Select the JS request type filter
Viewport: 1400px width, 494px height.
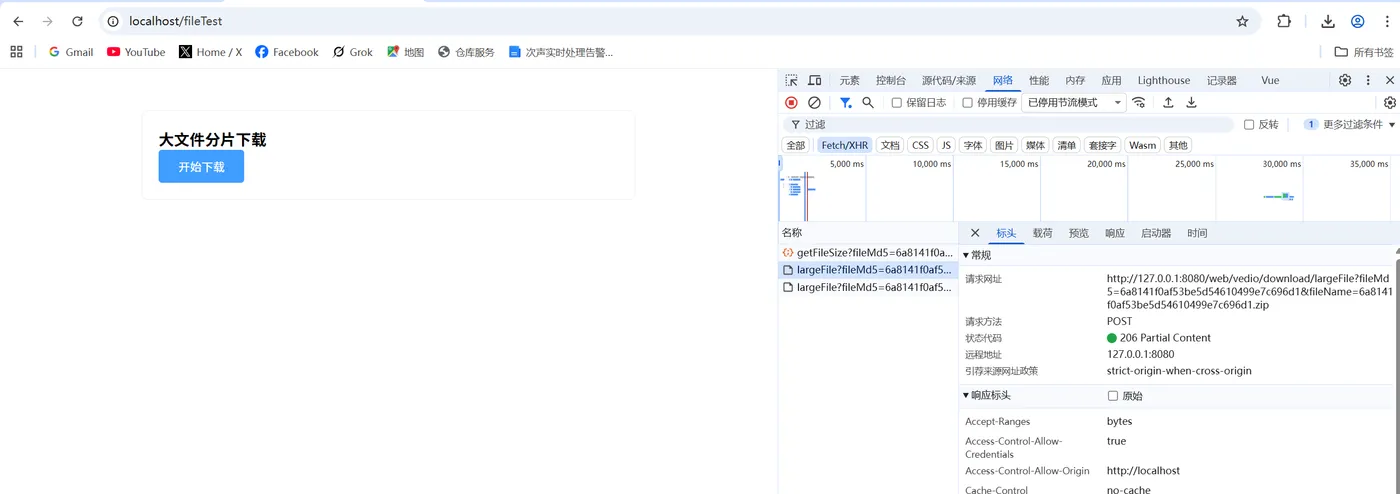click(x=946, y=145)
